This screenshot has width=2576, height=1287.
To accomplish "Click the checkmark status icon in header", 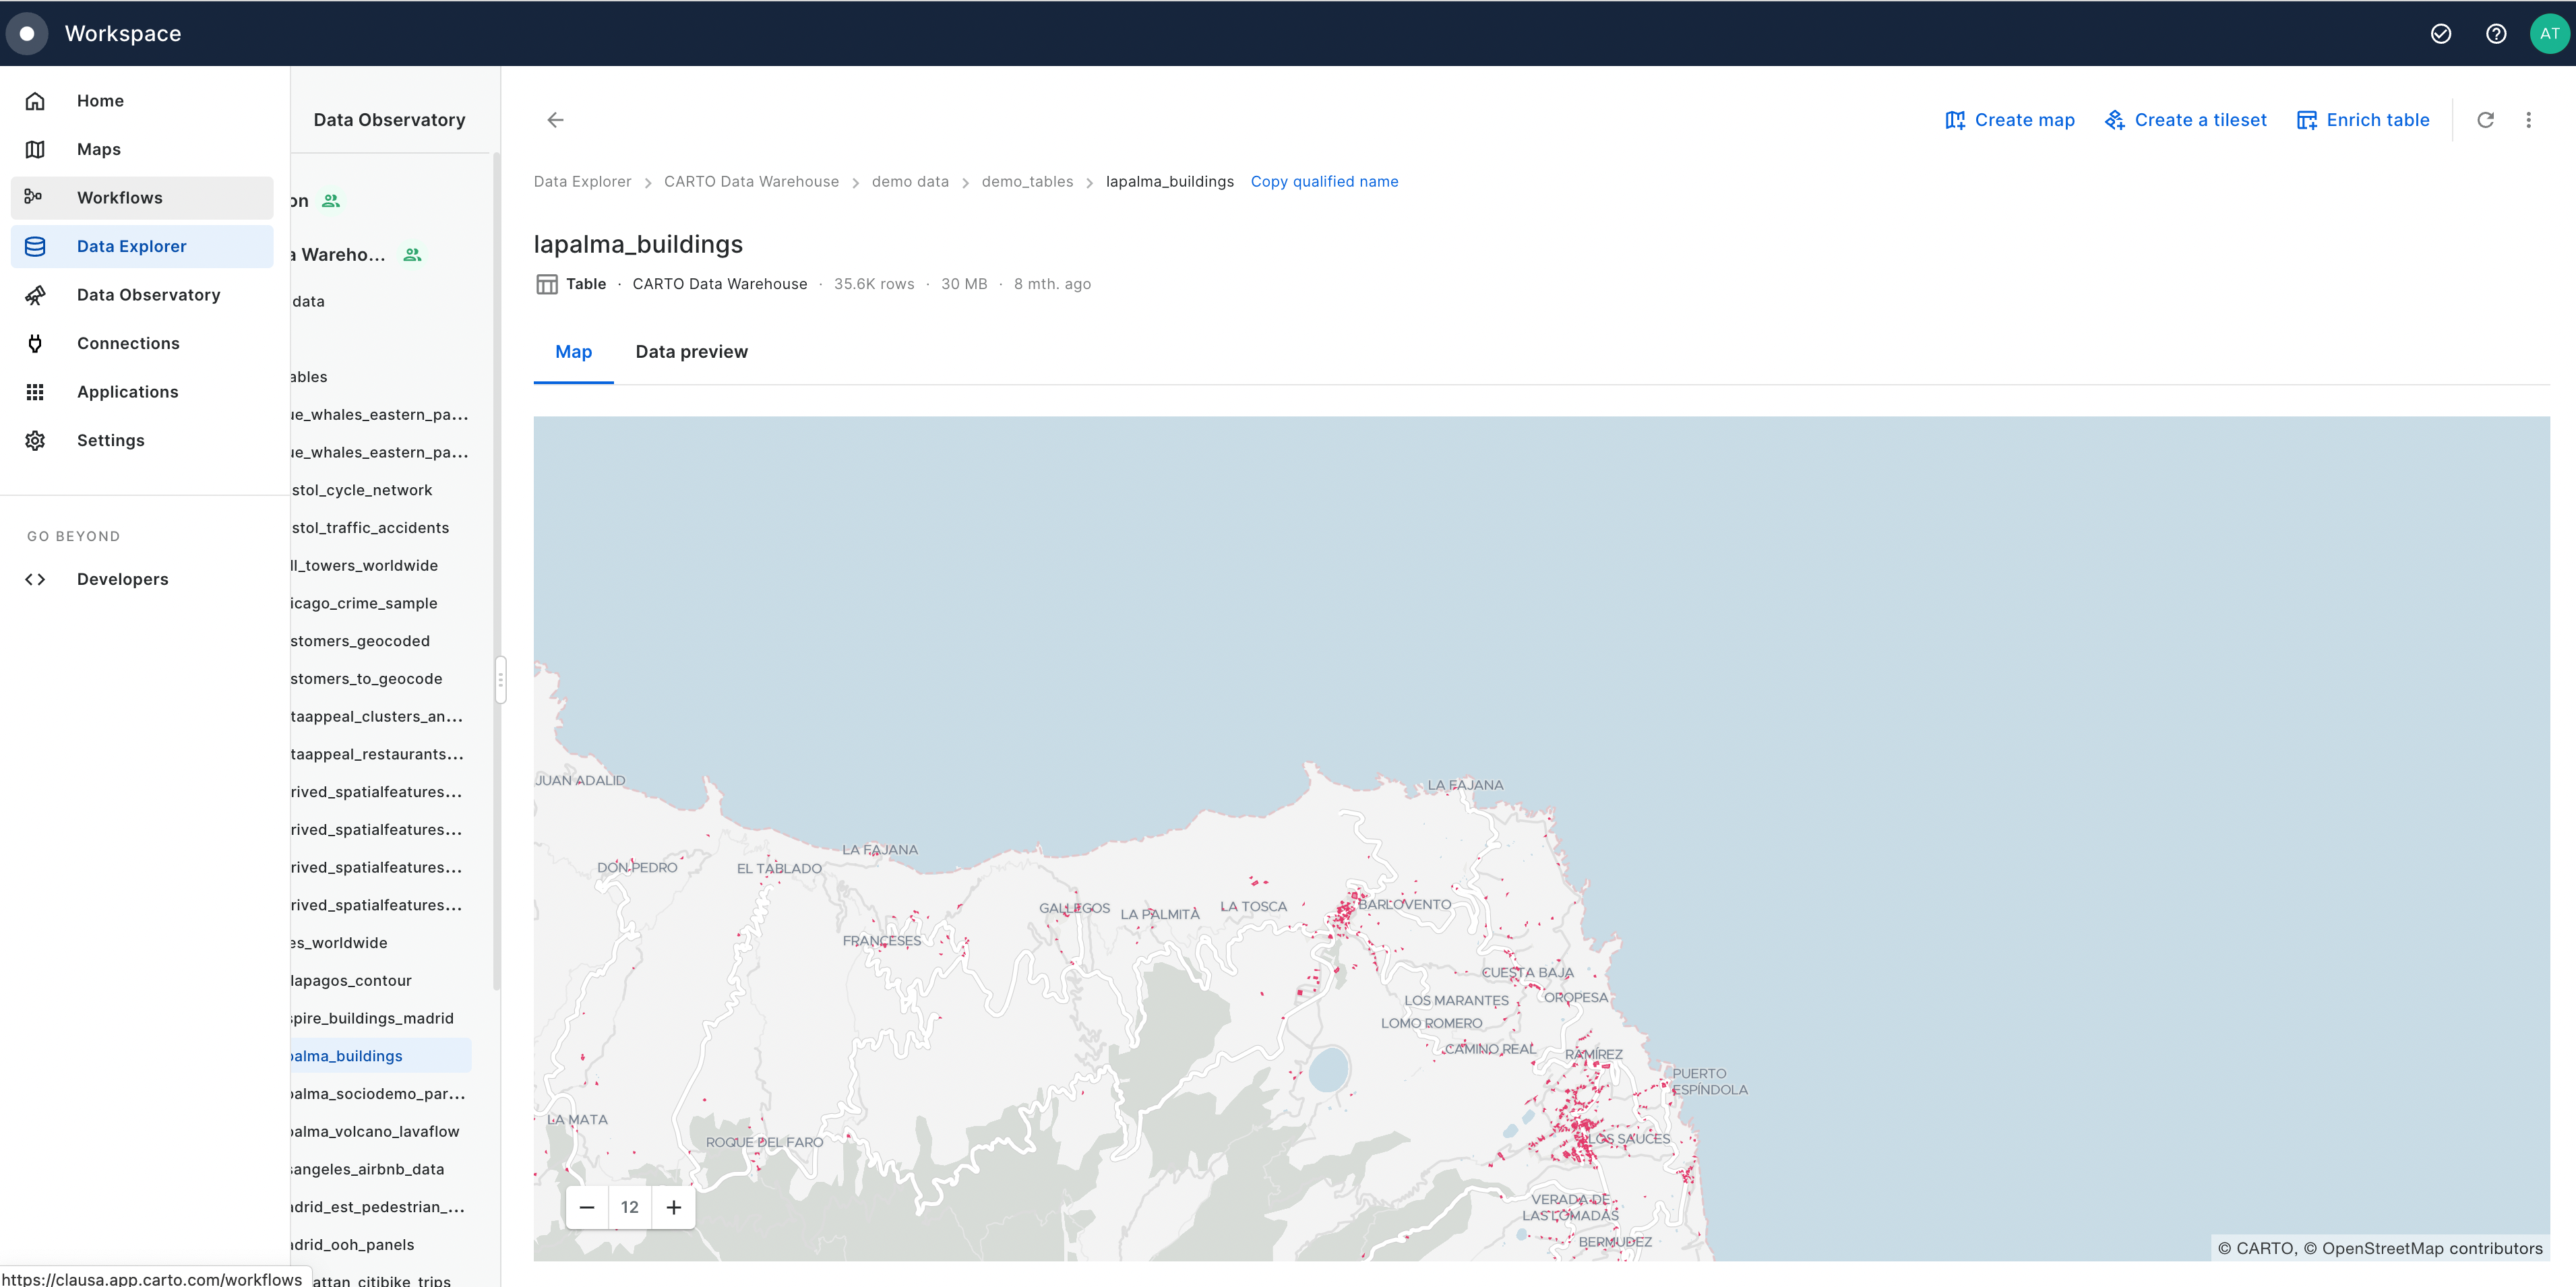I will pos(2441,34).
